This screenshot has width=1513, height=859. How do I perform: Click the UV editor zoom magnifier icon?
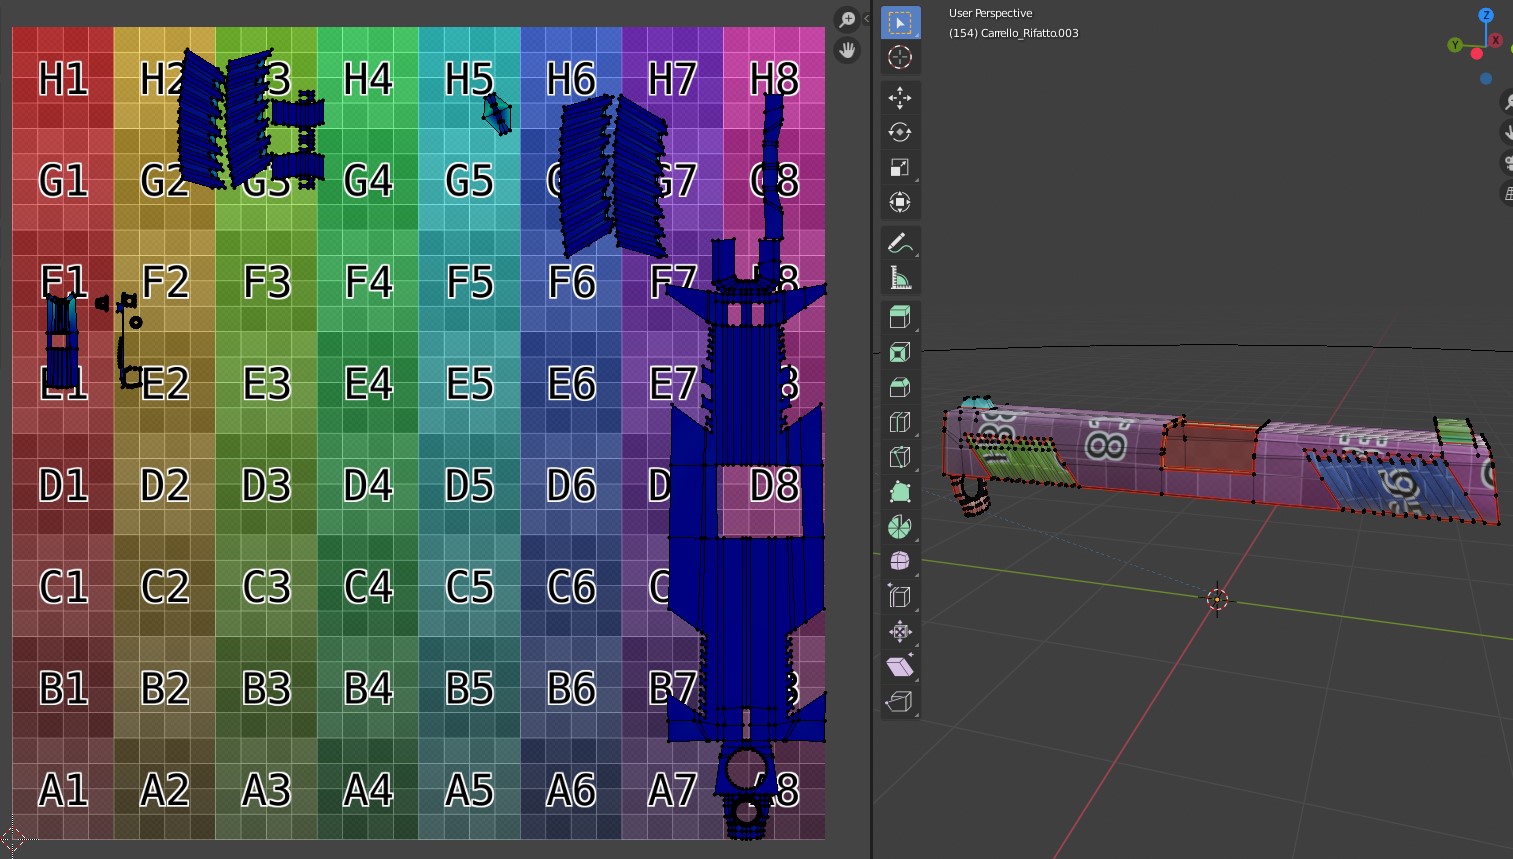tap(847, 20)
